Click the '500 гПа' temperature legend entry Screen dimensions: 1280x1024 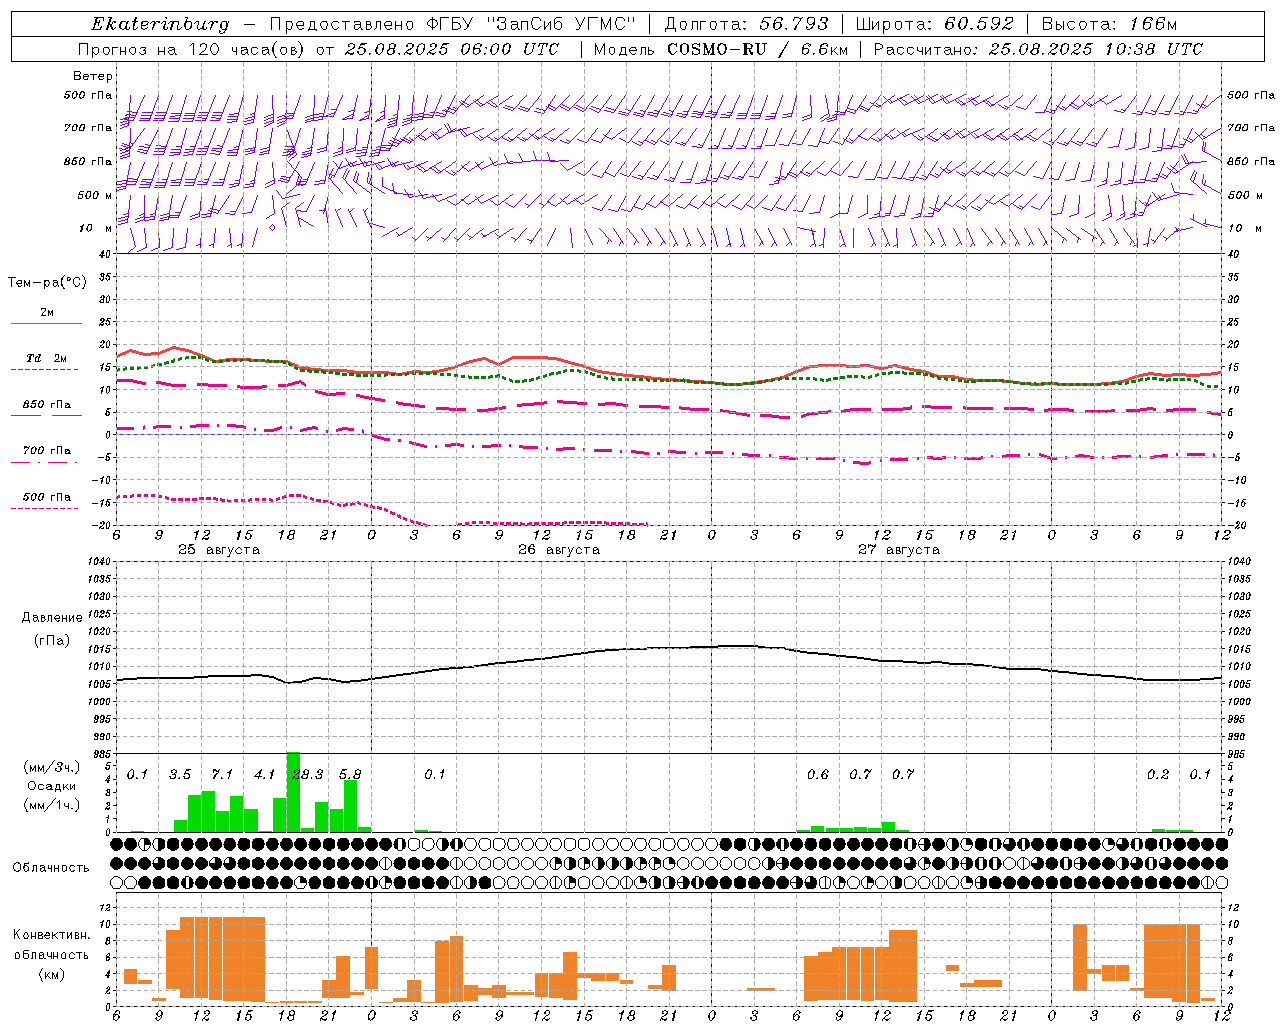[x=47, y=497]
